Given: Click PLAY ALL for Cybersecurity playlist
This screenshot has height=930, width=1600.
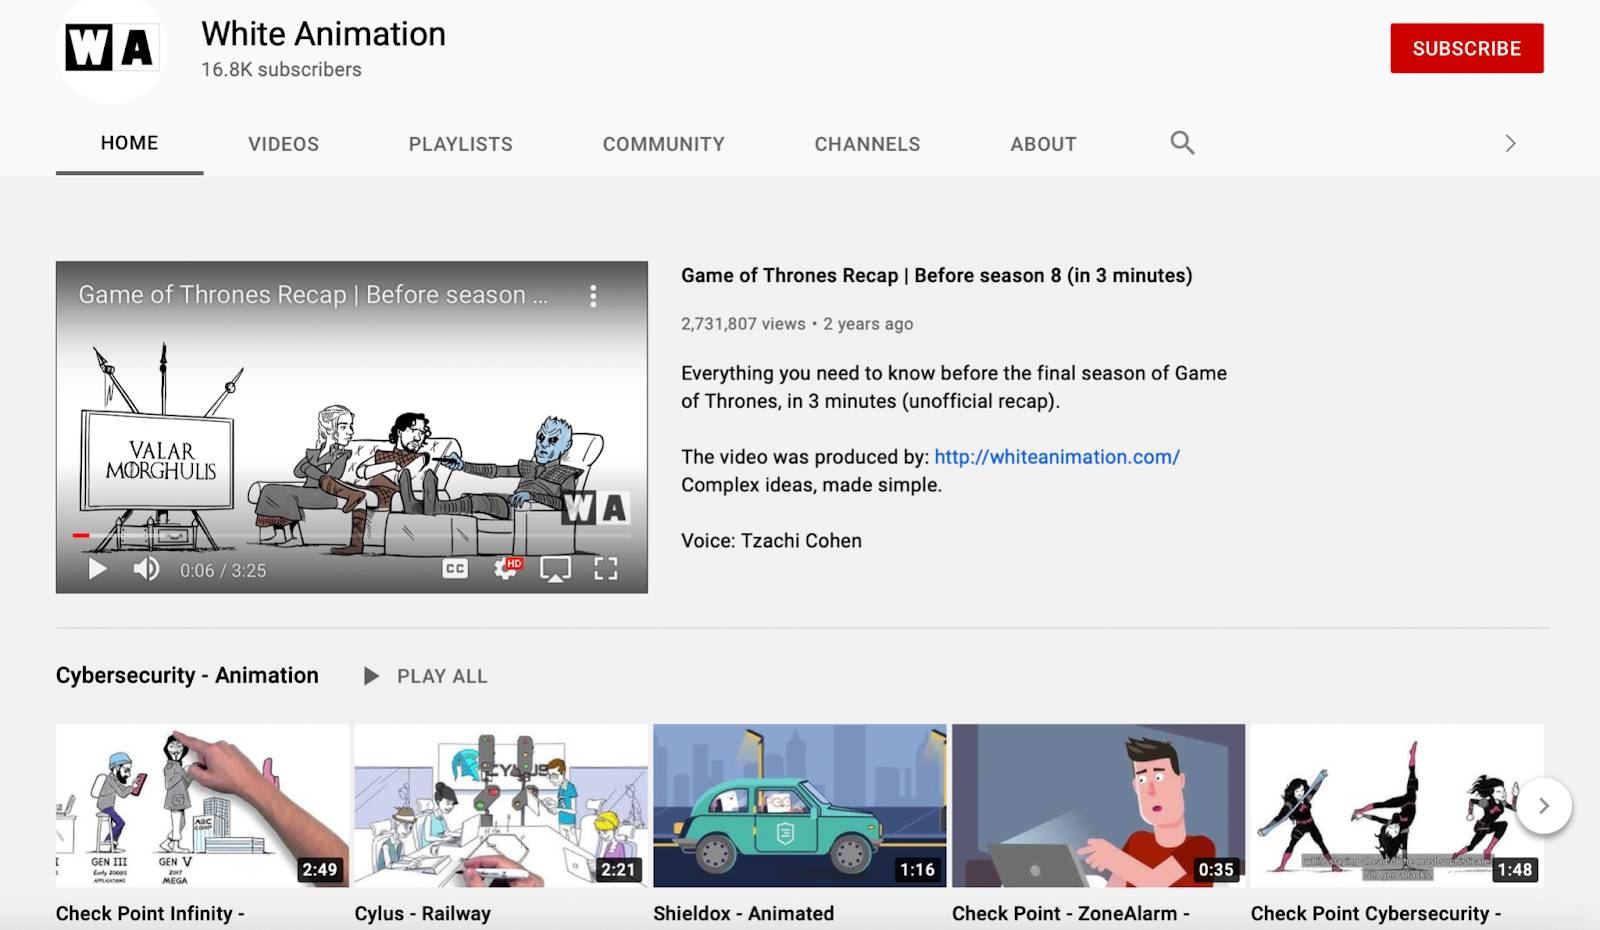Looking at the screenshot, I should click(425, 676).
